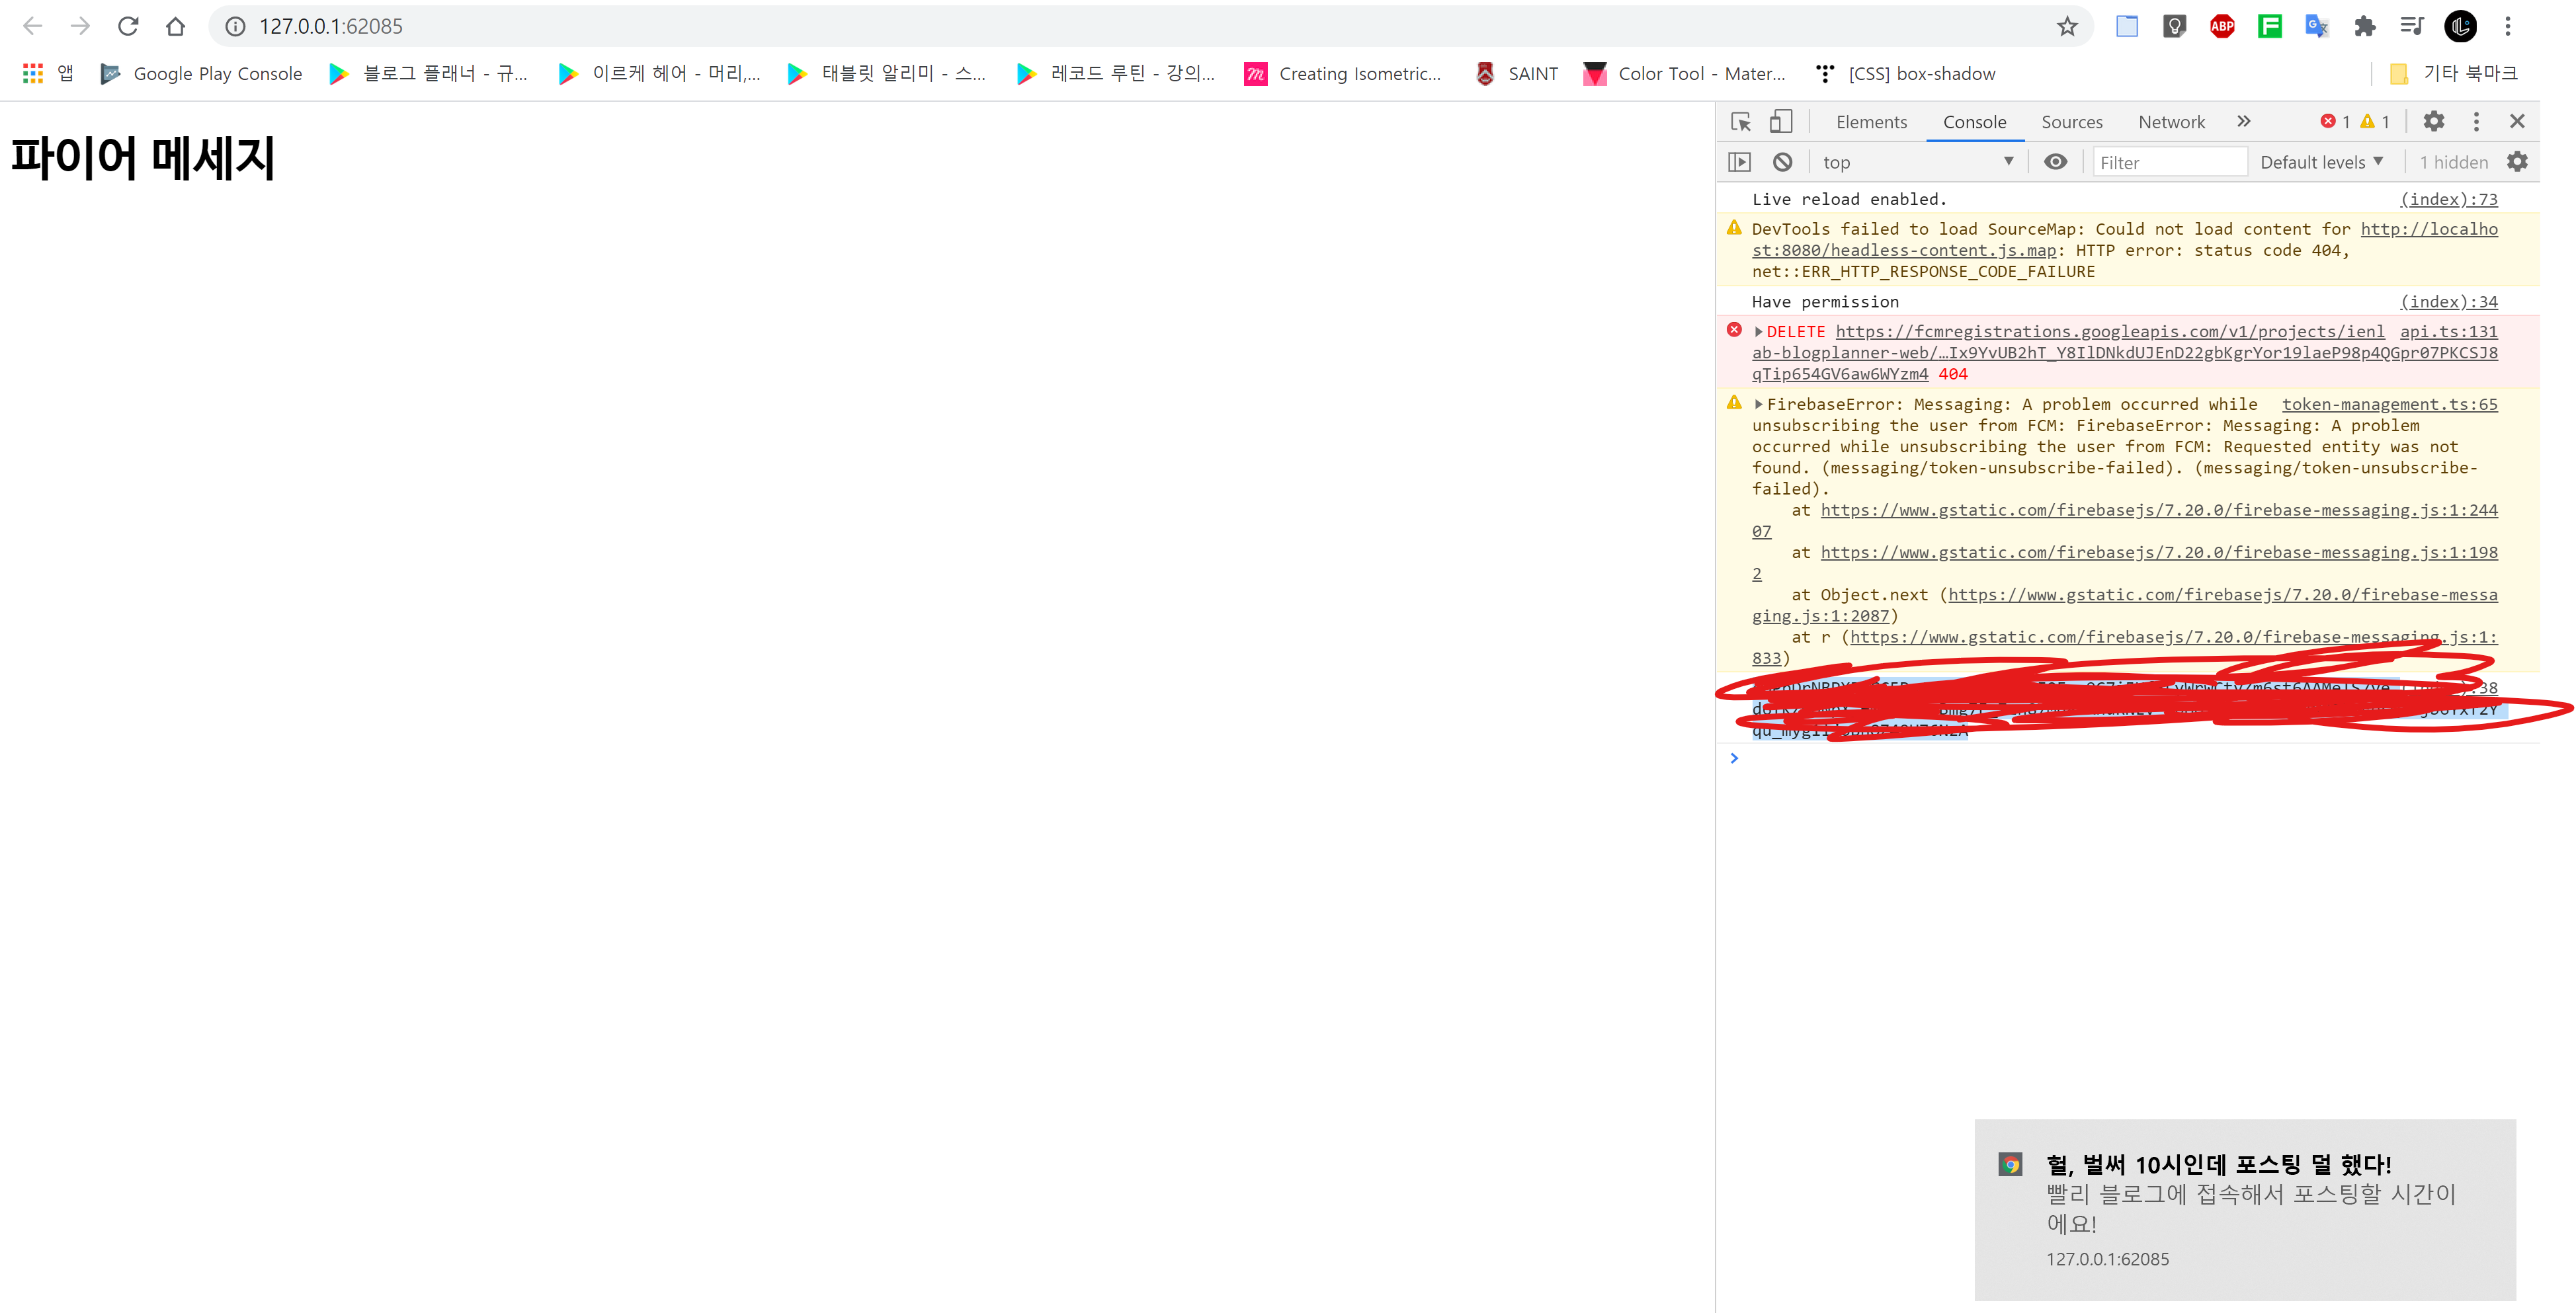
Task: Open the DevTools settings gear
Action: [2434, 122]
